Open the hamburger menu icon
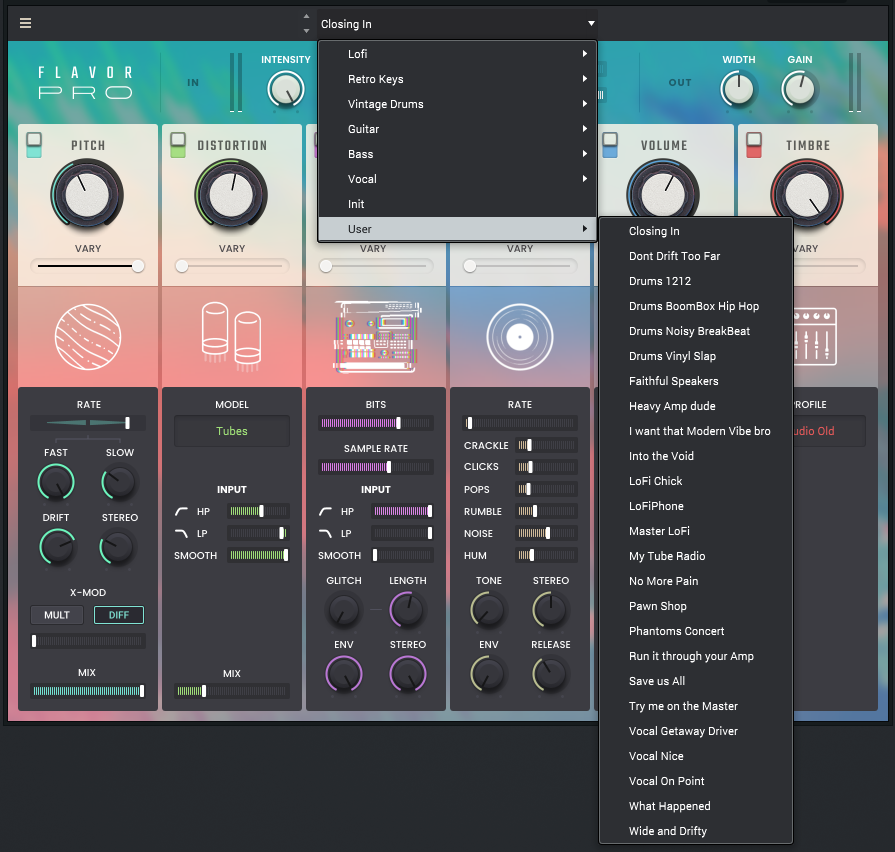895x852 pixels. (25, 23)
